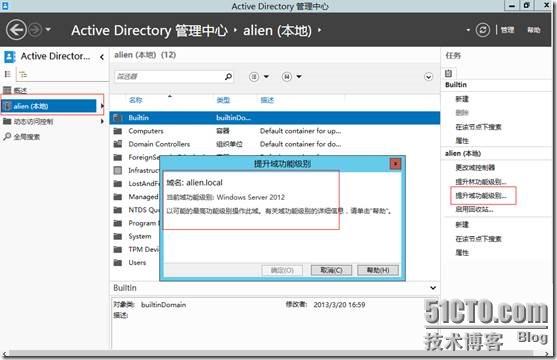
Task: Click 新建 under Builtin tasks
Action: click(x=462, y=99)
